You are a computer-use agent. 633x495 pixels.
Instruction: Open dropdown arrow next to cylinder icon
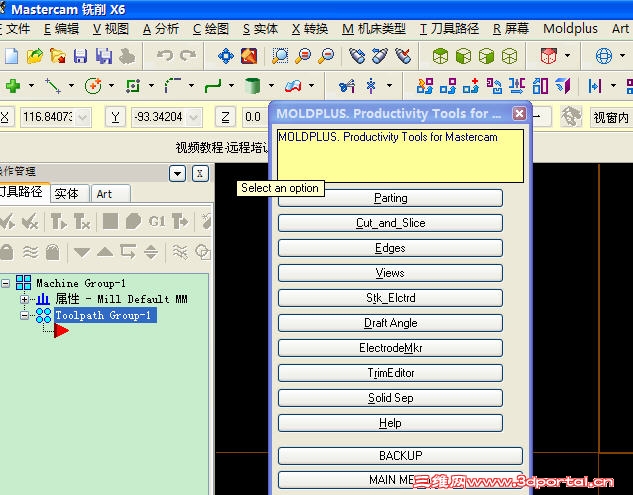point(271,86)
